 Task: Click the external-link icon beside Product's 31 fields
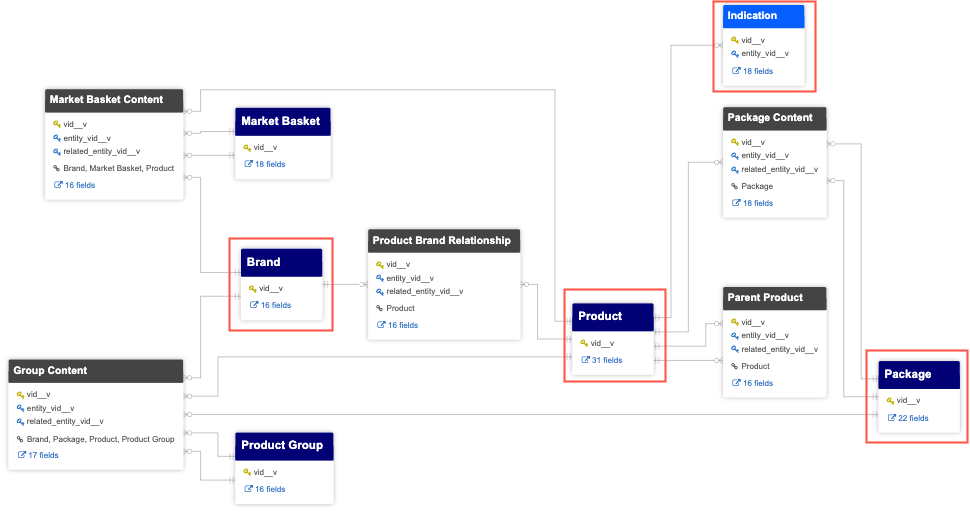tap(585, 360)
